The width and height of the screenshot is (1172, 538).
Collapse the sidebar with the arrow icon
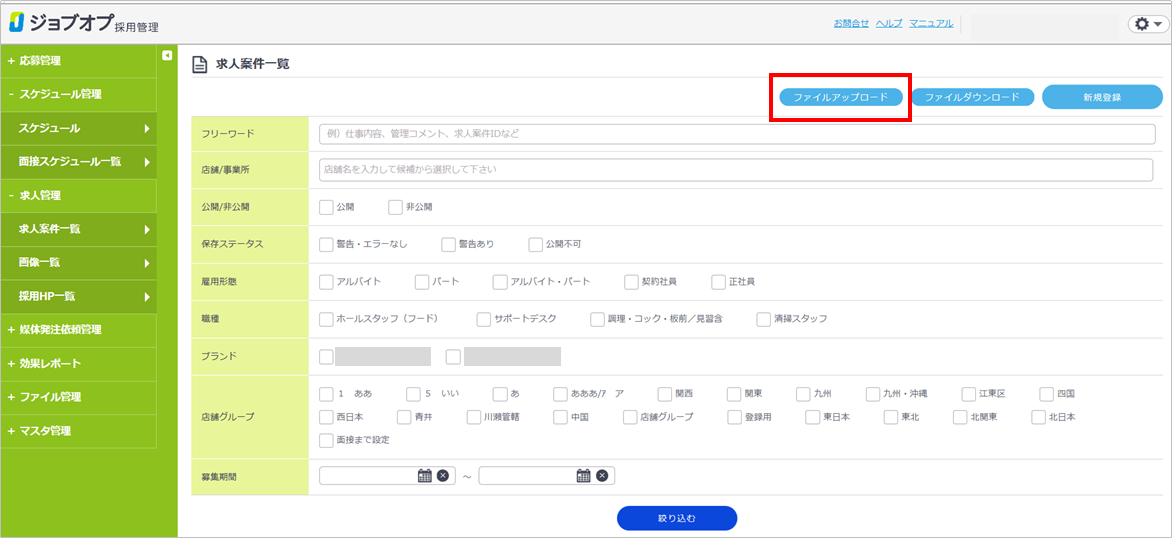pyautogui.click(x=167, y=56)
